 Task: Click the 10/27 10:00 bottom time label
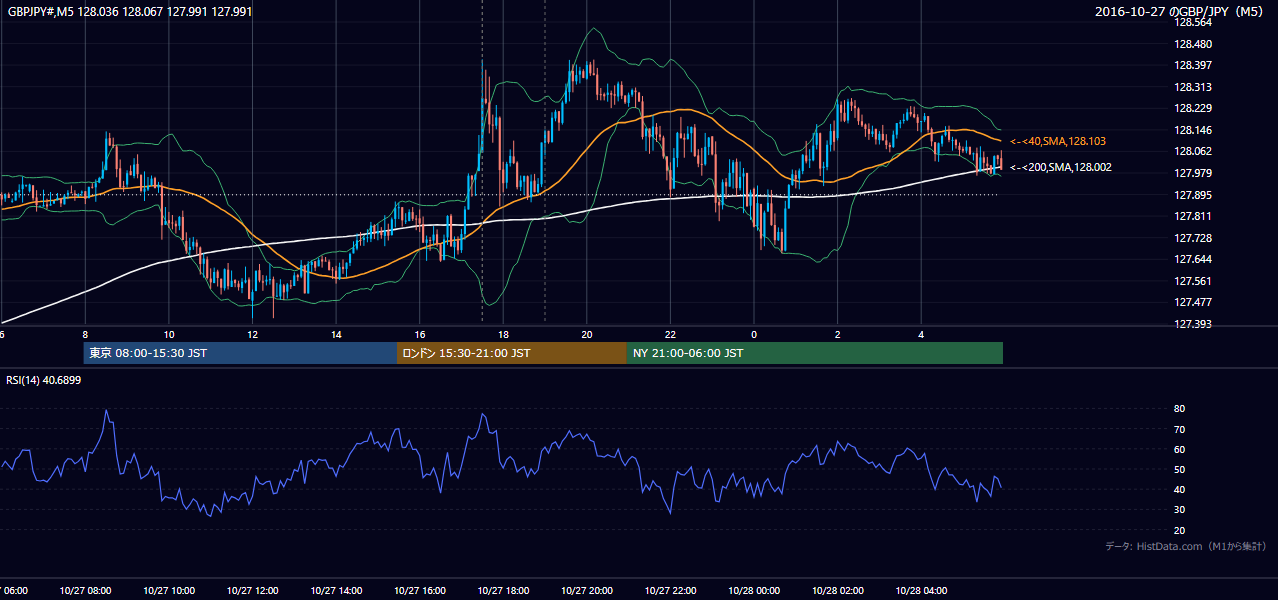pyautogui.click(x=168, y=591)
